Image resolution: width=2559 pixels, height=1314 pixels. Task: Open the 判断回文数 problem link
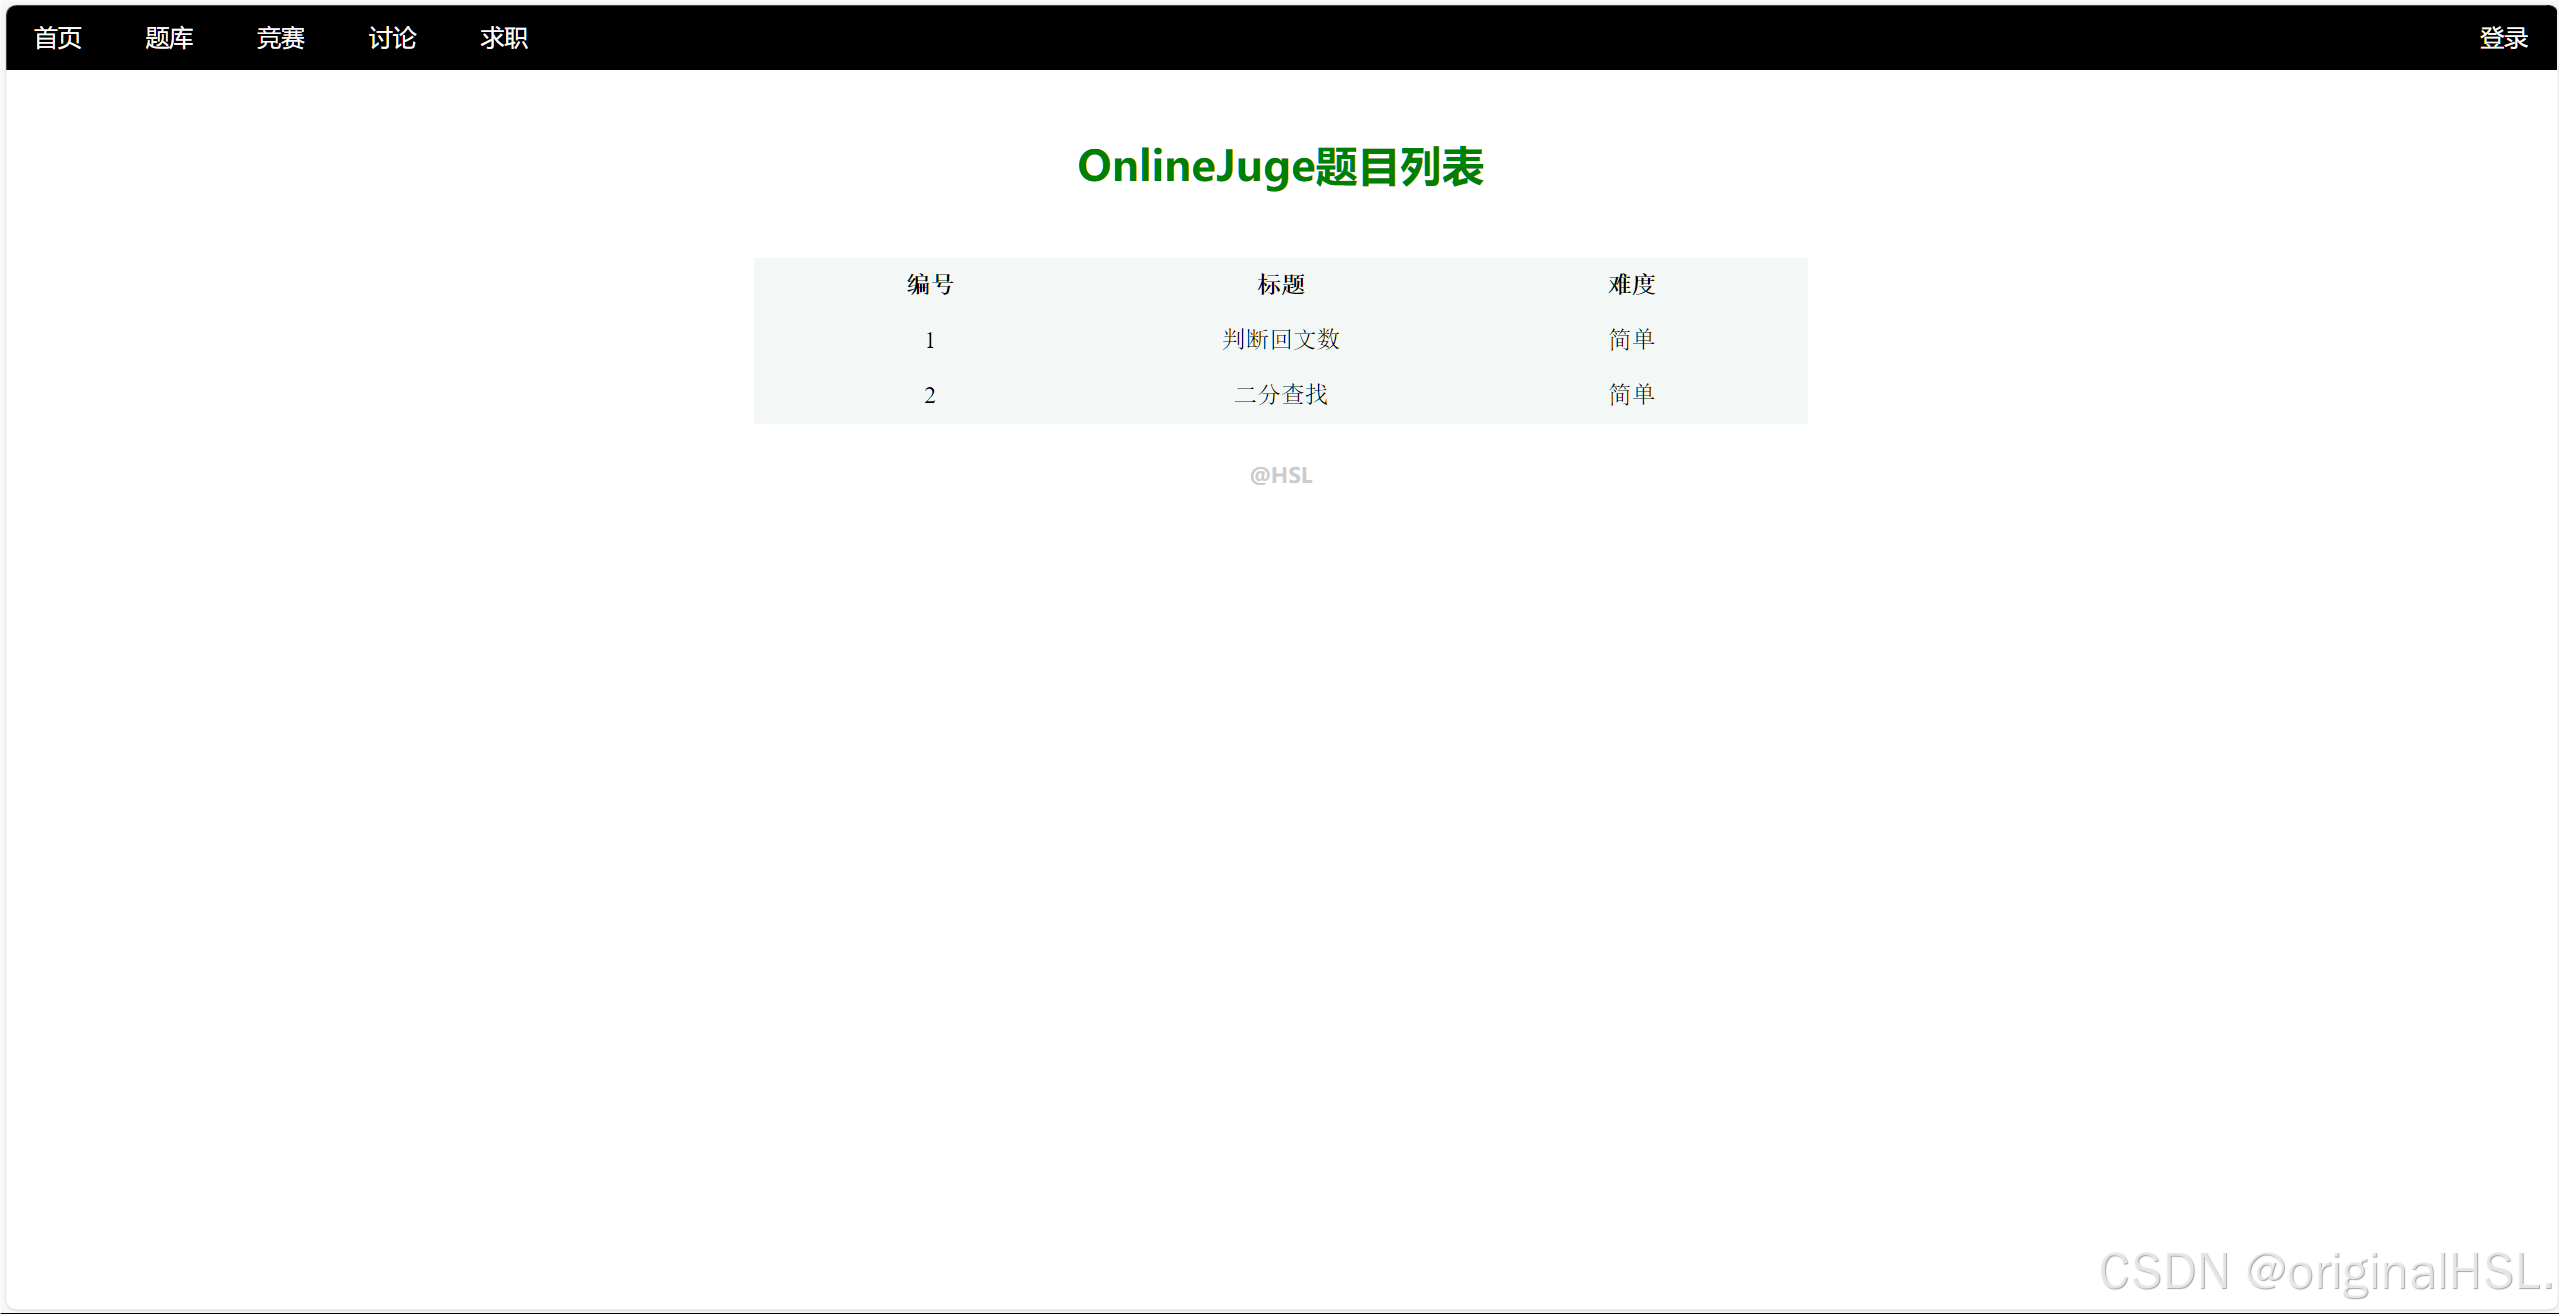click(1280, 340)
